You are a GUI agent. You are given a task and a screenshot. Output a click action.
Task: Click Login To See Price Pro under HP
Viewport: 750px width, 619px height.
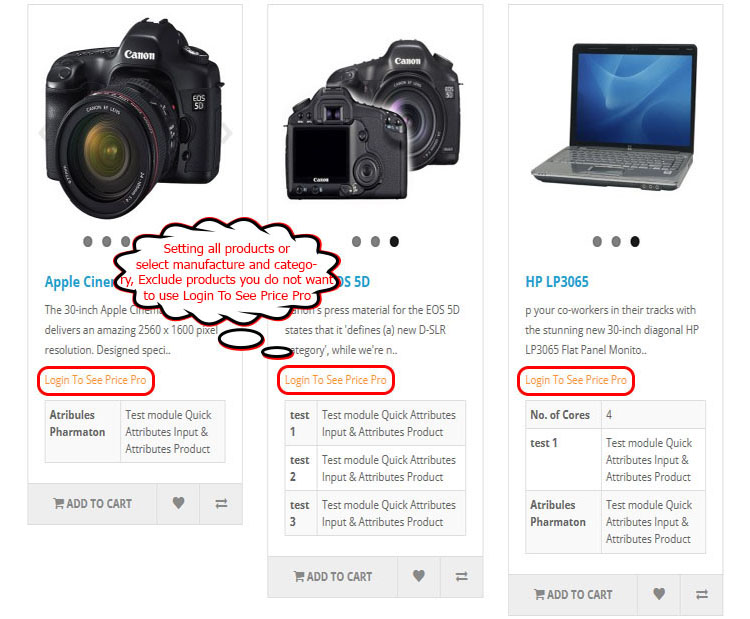[x=576, y=380]
